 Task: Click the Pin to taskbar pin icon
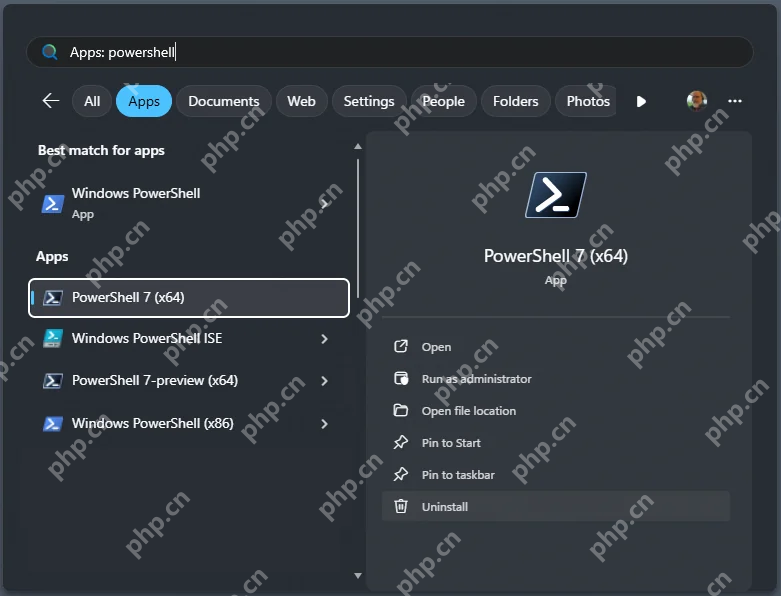click(401, 474)
